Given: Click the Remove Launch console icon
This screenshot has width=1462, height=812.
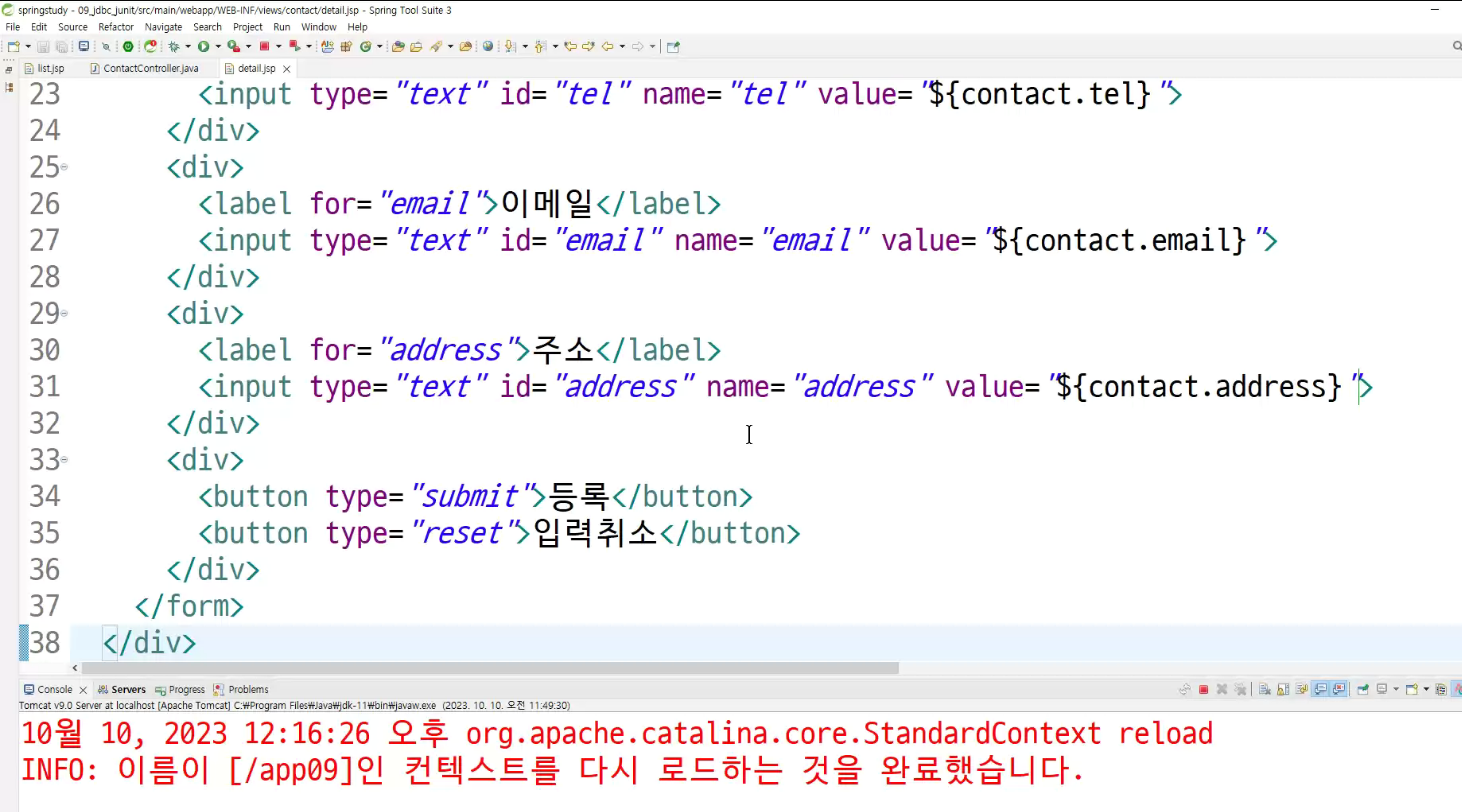Looking at the screenshot, I should point(1221,689).
